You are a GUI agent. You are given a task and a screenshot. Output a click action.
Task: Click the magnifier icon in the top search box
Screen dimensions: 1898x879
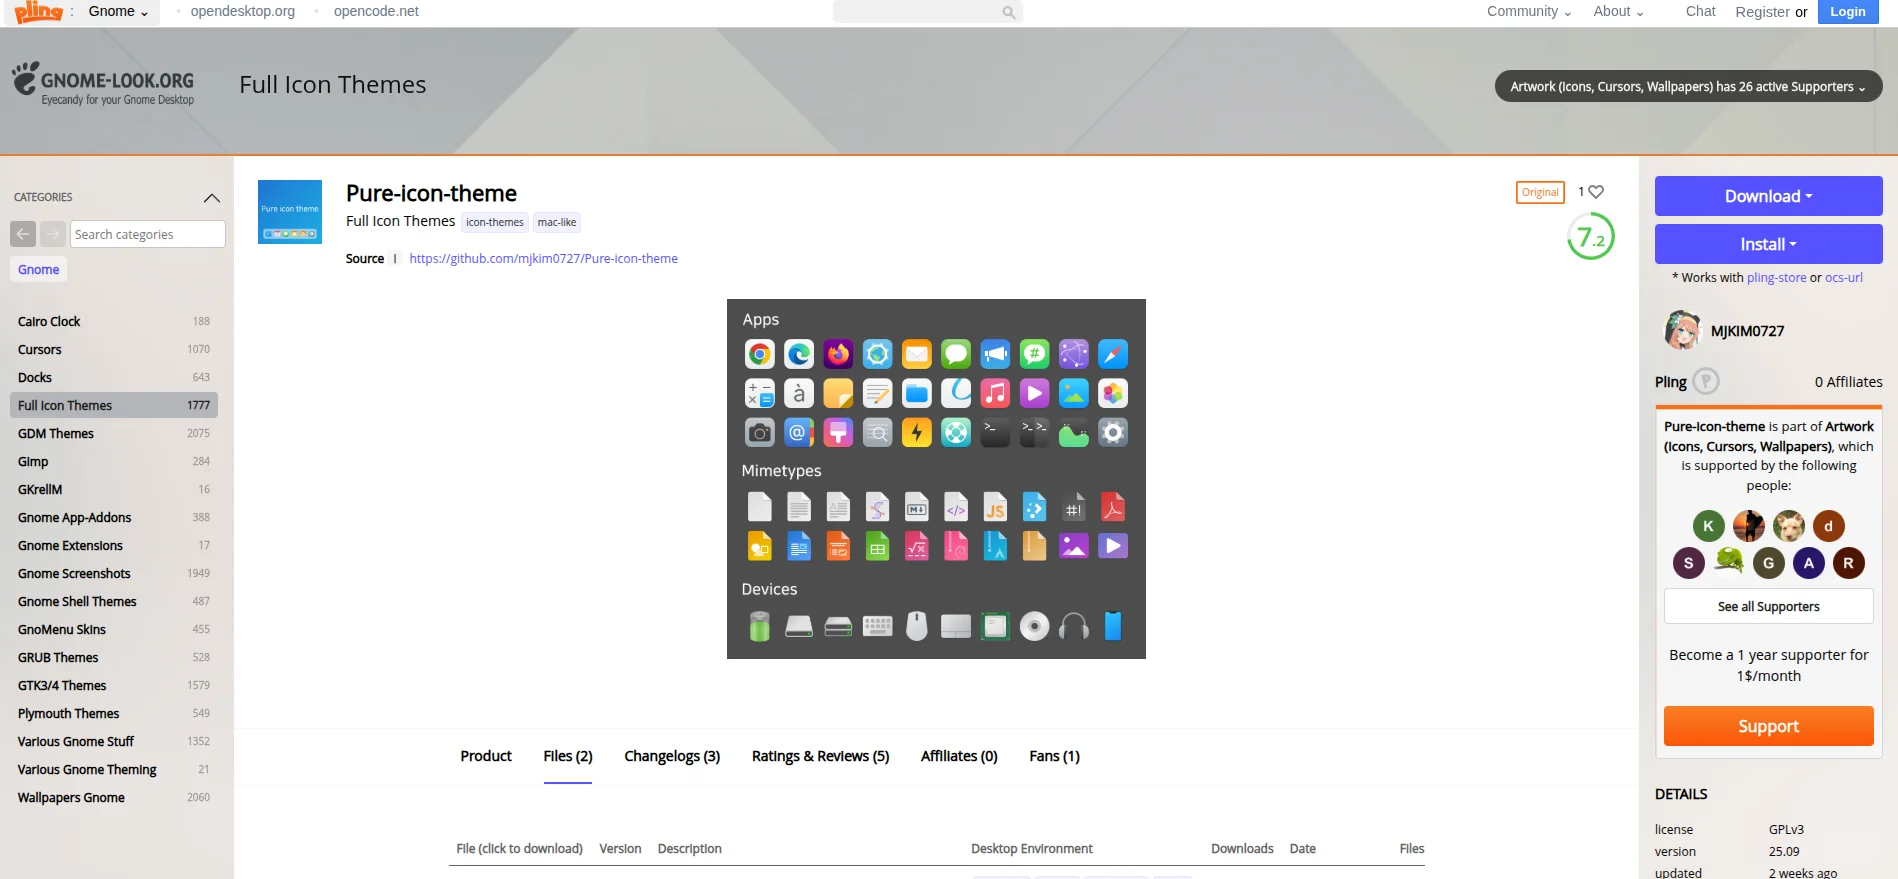tap(1009, 12)
